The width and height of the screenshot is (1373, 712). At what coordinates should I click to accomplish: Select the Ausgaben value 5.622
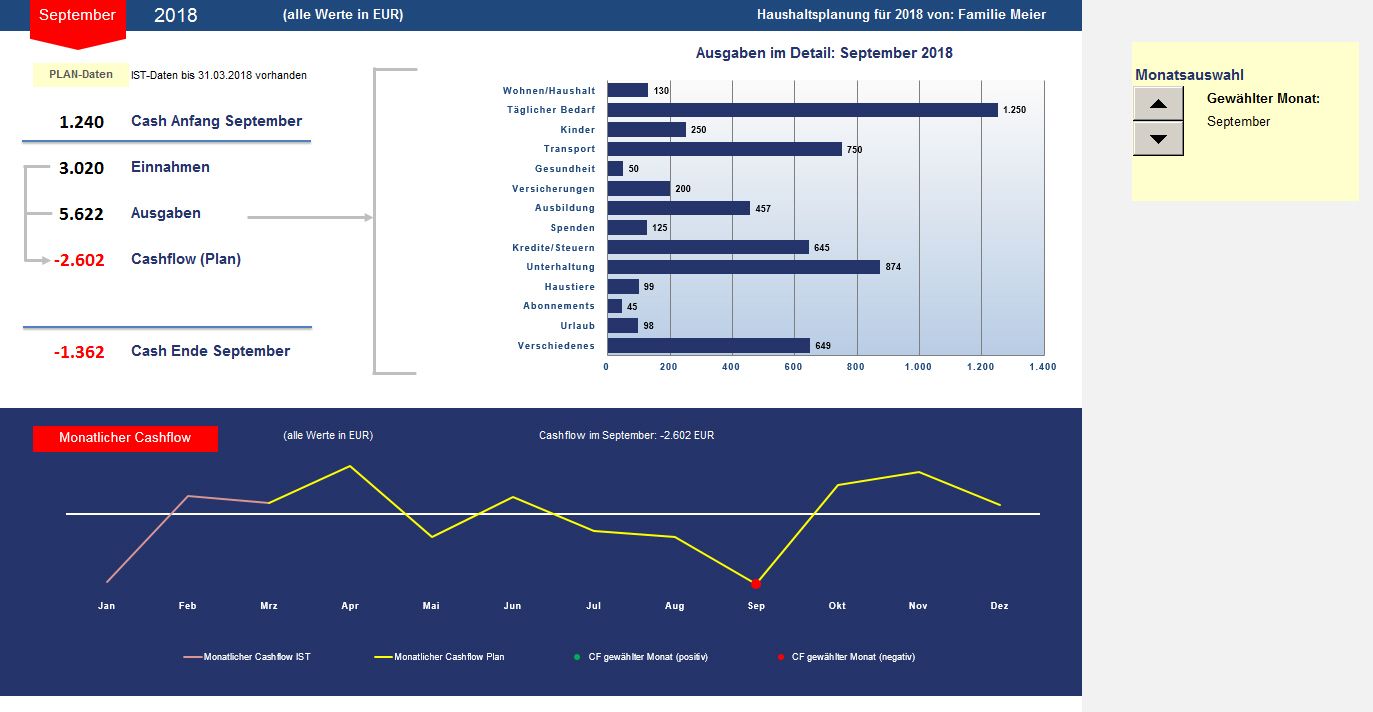(81, 214)
